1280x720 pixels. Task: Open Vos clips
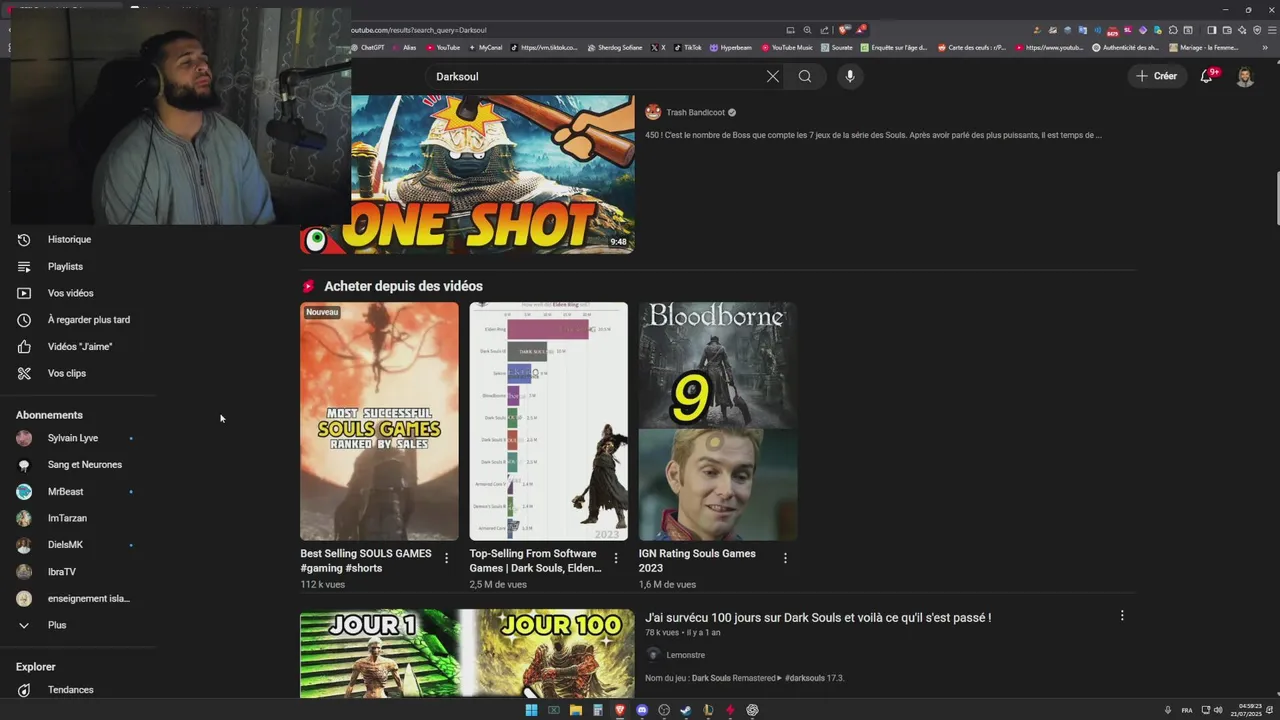click(x=67, y=373)
